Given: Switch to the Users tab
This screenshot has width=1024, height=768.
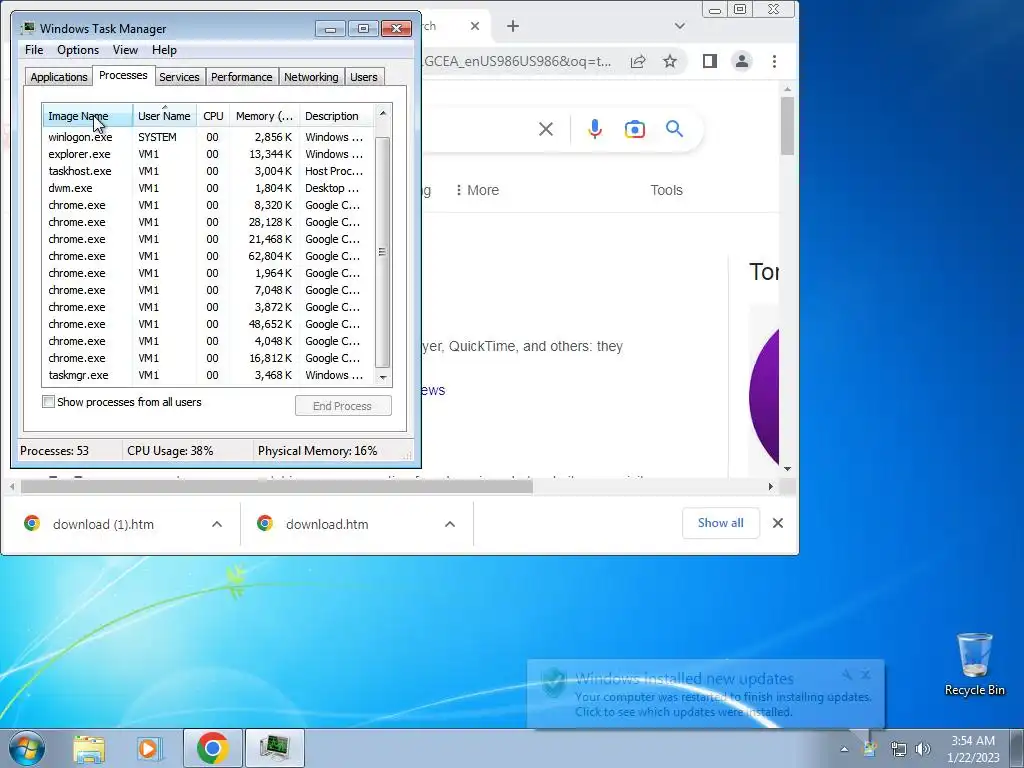Looking at the screenshot, I should point(364,77).
